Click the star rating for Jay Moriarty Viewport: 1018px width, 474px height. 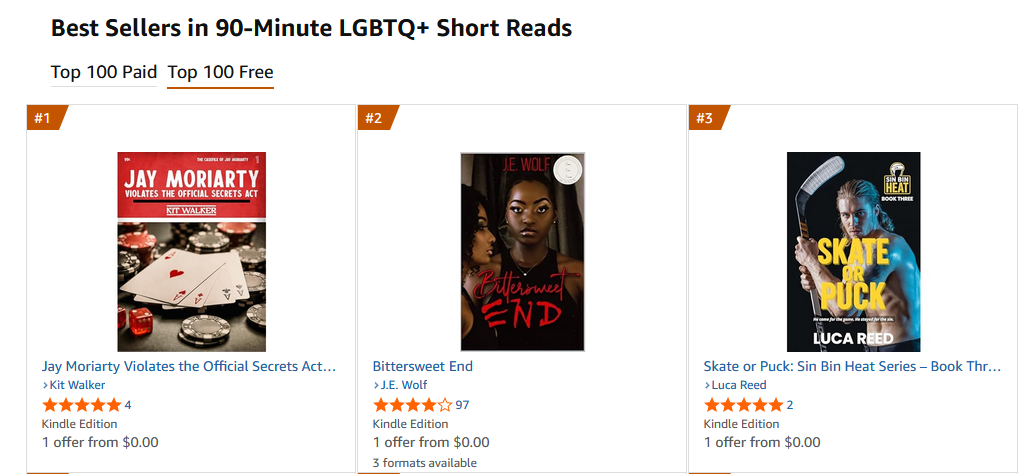81,405
